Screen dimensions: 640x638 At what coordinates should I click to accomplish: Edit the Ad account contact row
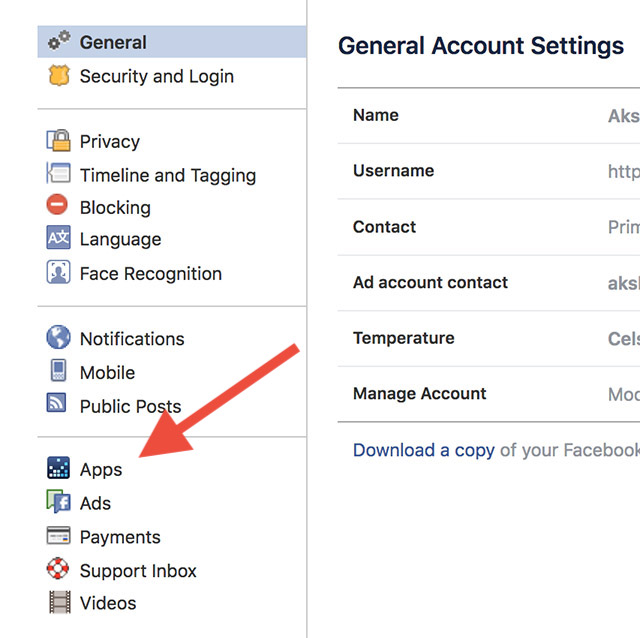coord(489,282)
